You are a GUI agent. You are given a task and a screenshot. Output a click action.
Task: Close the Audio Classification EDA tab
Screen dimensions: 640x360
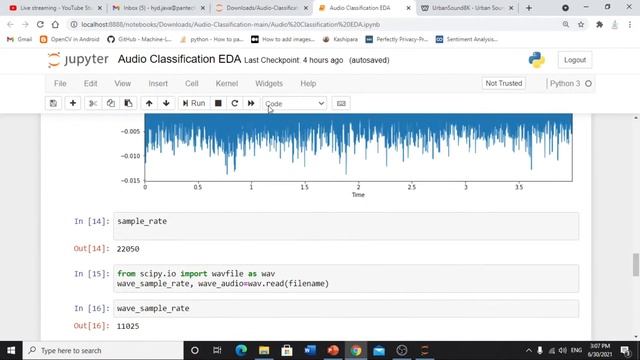coord(408,8)
